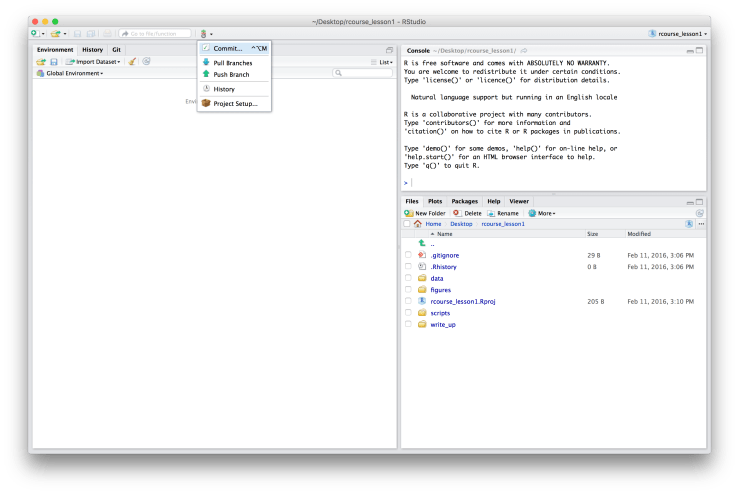Image resolution: width=739 pixels, height=494 pixels.
Task: Check the box next to the write_up folder
Action: (x=408, y=324)
